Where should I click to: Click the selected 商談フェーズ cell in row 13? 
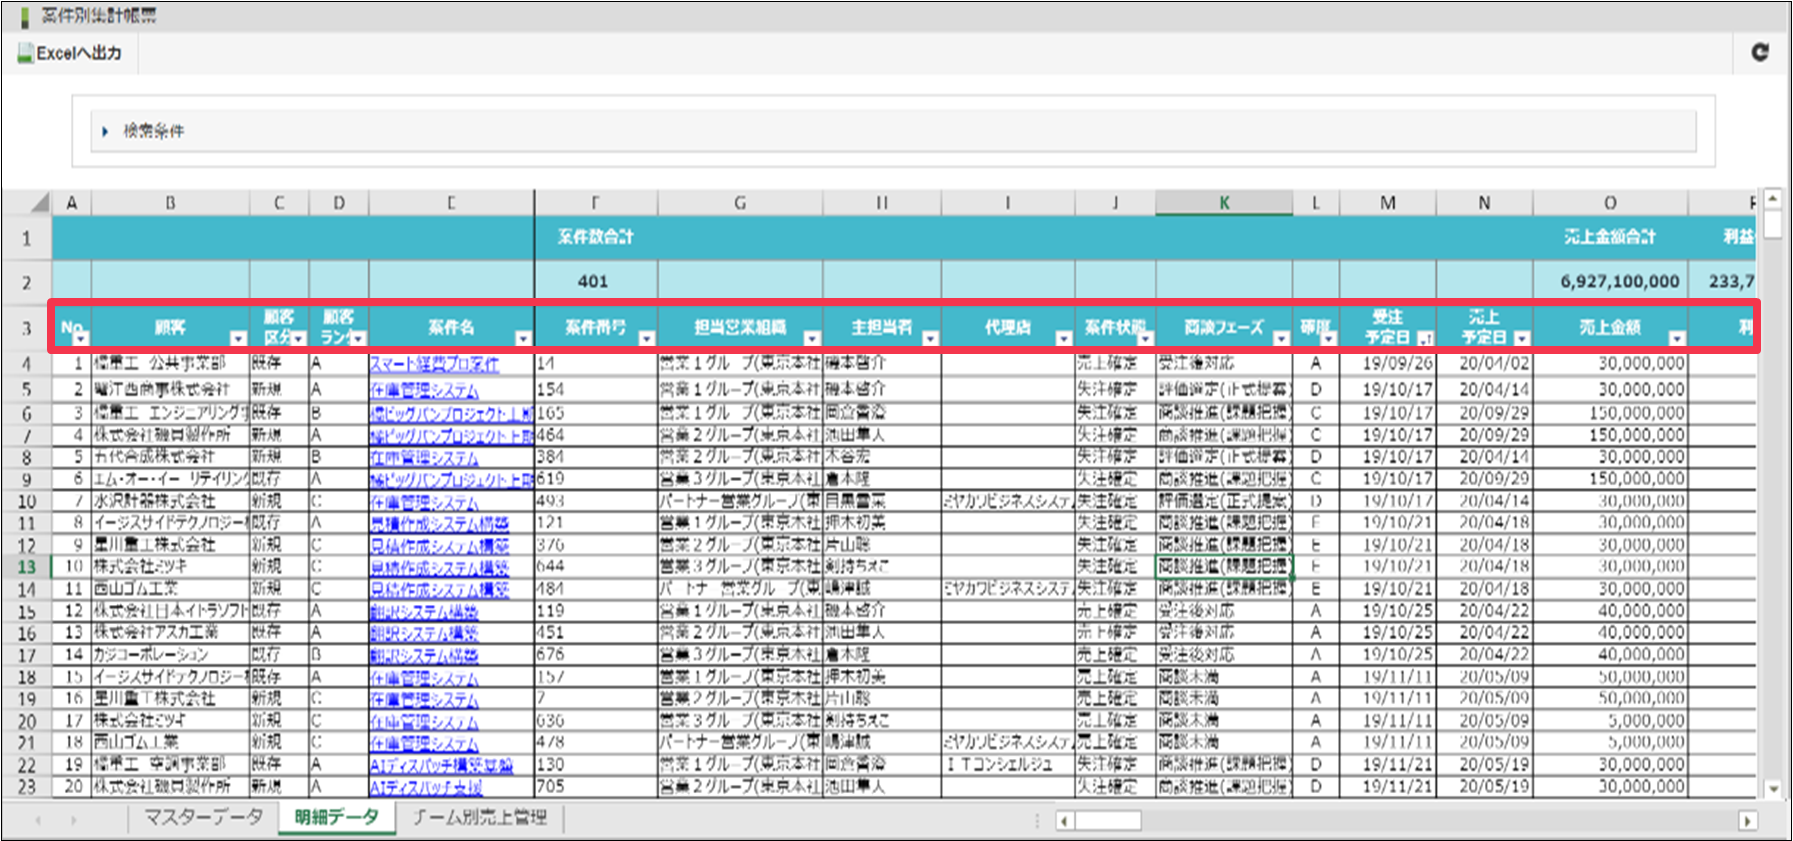1224,567
